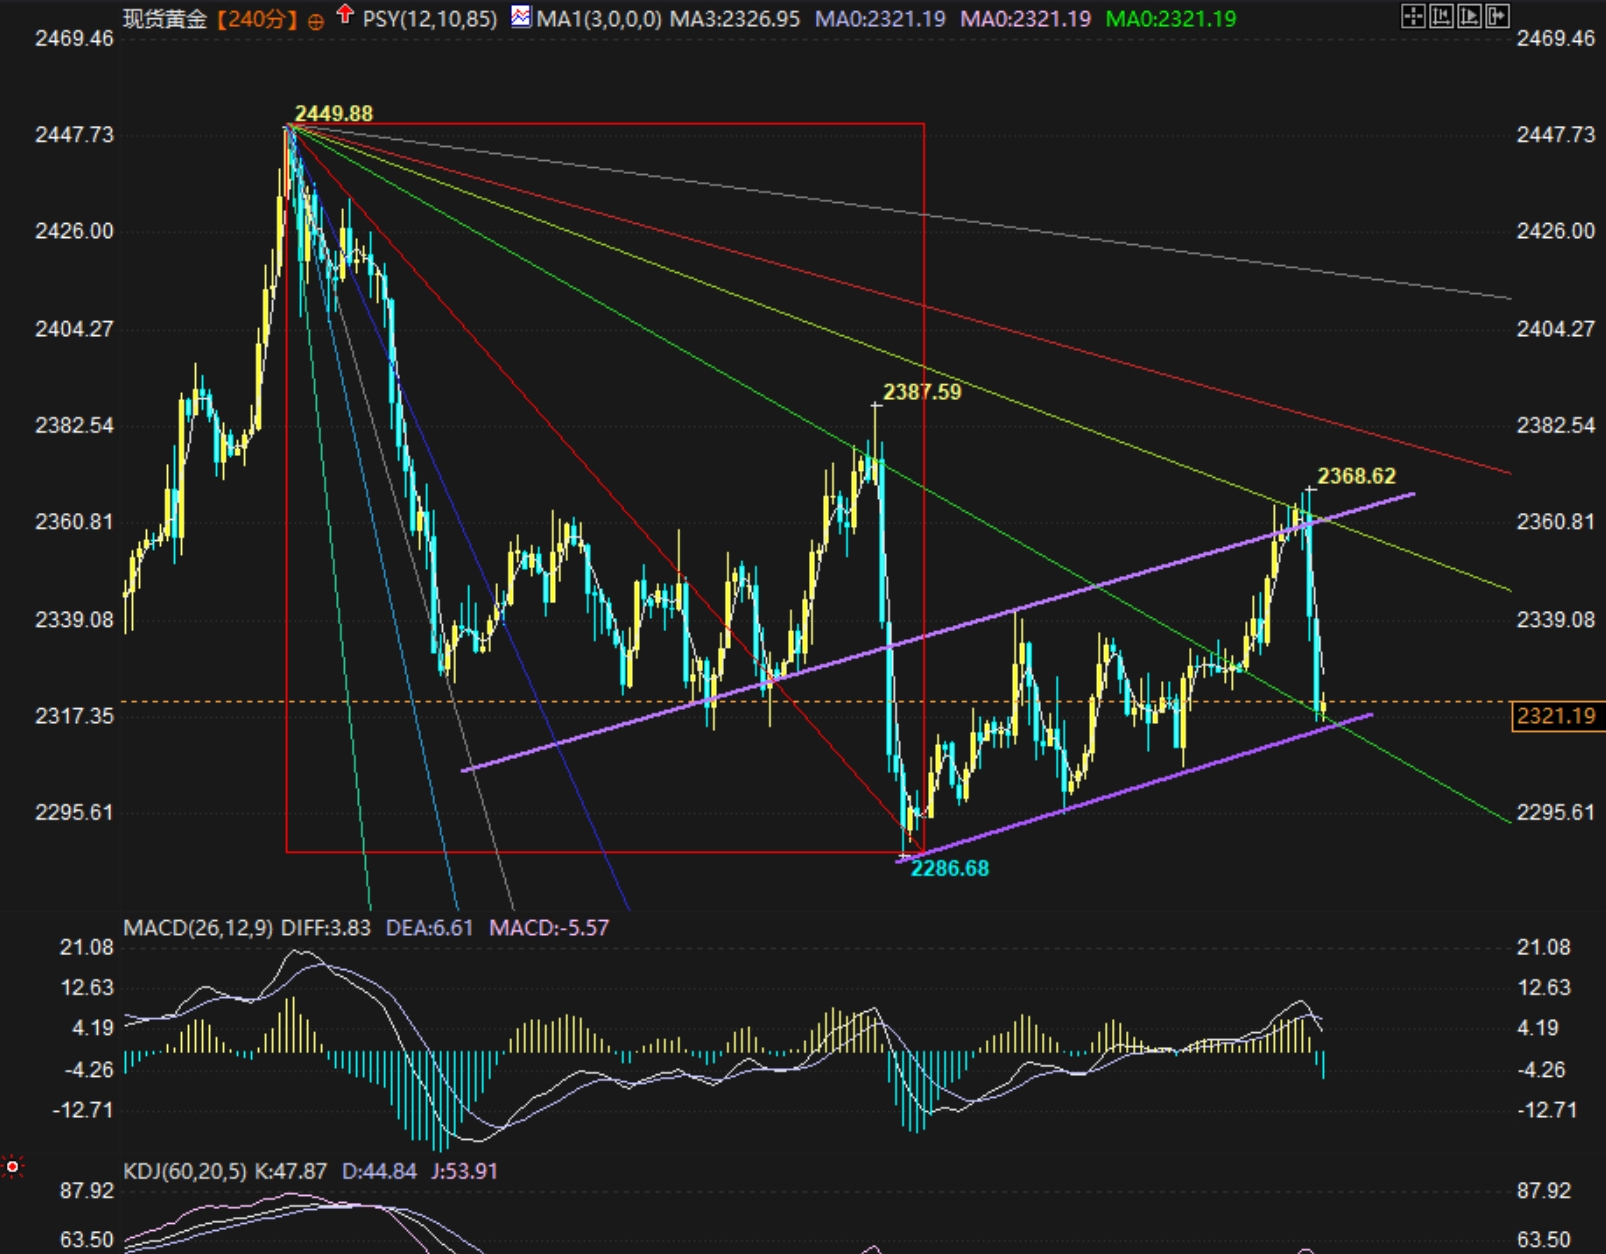This screenshot has height=1254, width=1606.
Task: Click the D:44.84 value
Action: pyautogui.click(x=379, y=1171)
